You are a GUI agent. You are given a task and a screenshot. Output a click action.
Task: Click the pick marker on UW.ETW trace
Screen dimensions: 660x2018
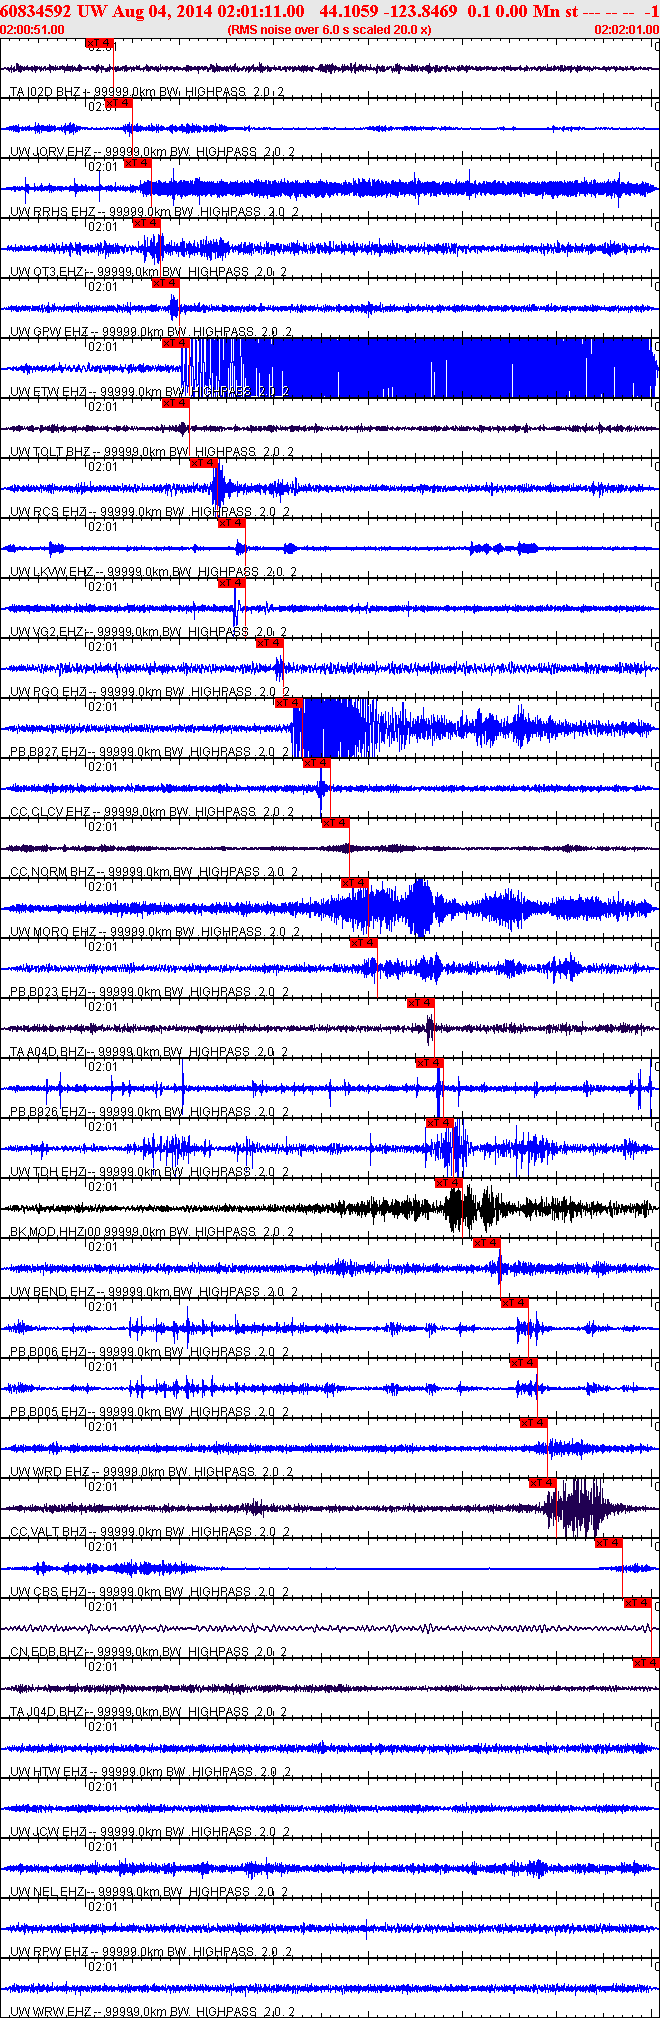click(x=175, y=343)
